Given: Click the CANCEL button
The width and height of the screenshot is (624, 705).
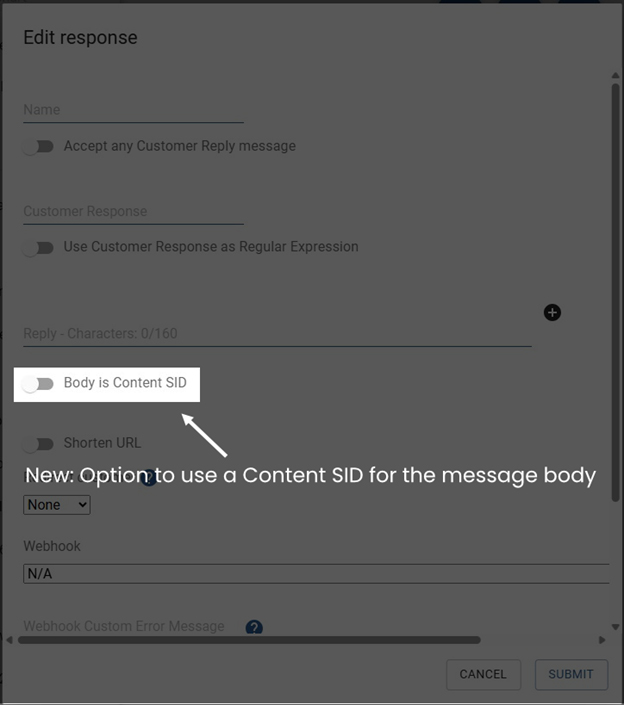Looking at the screenshot, I should [x=483, y=674].
